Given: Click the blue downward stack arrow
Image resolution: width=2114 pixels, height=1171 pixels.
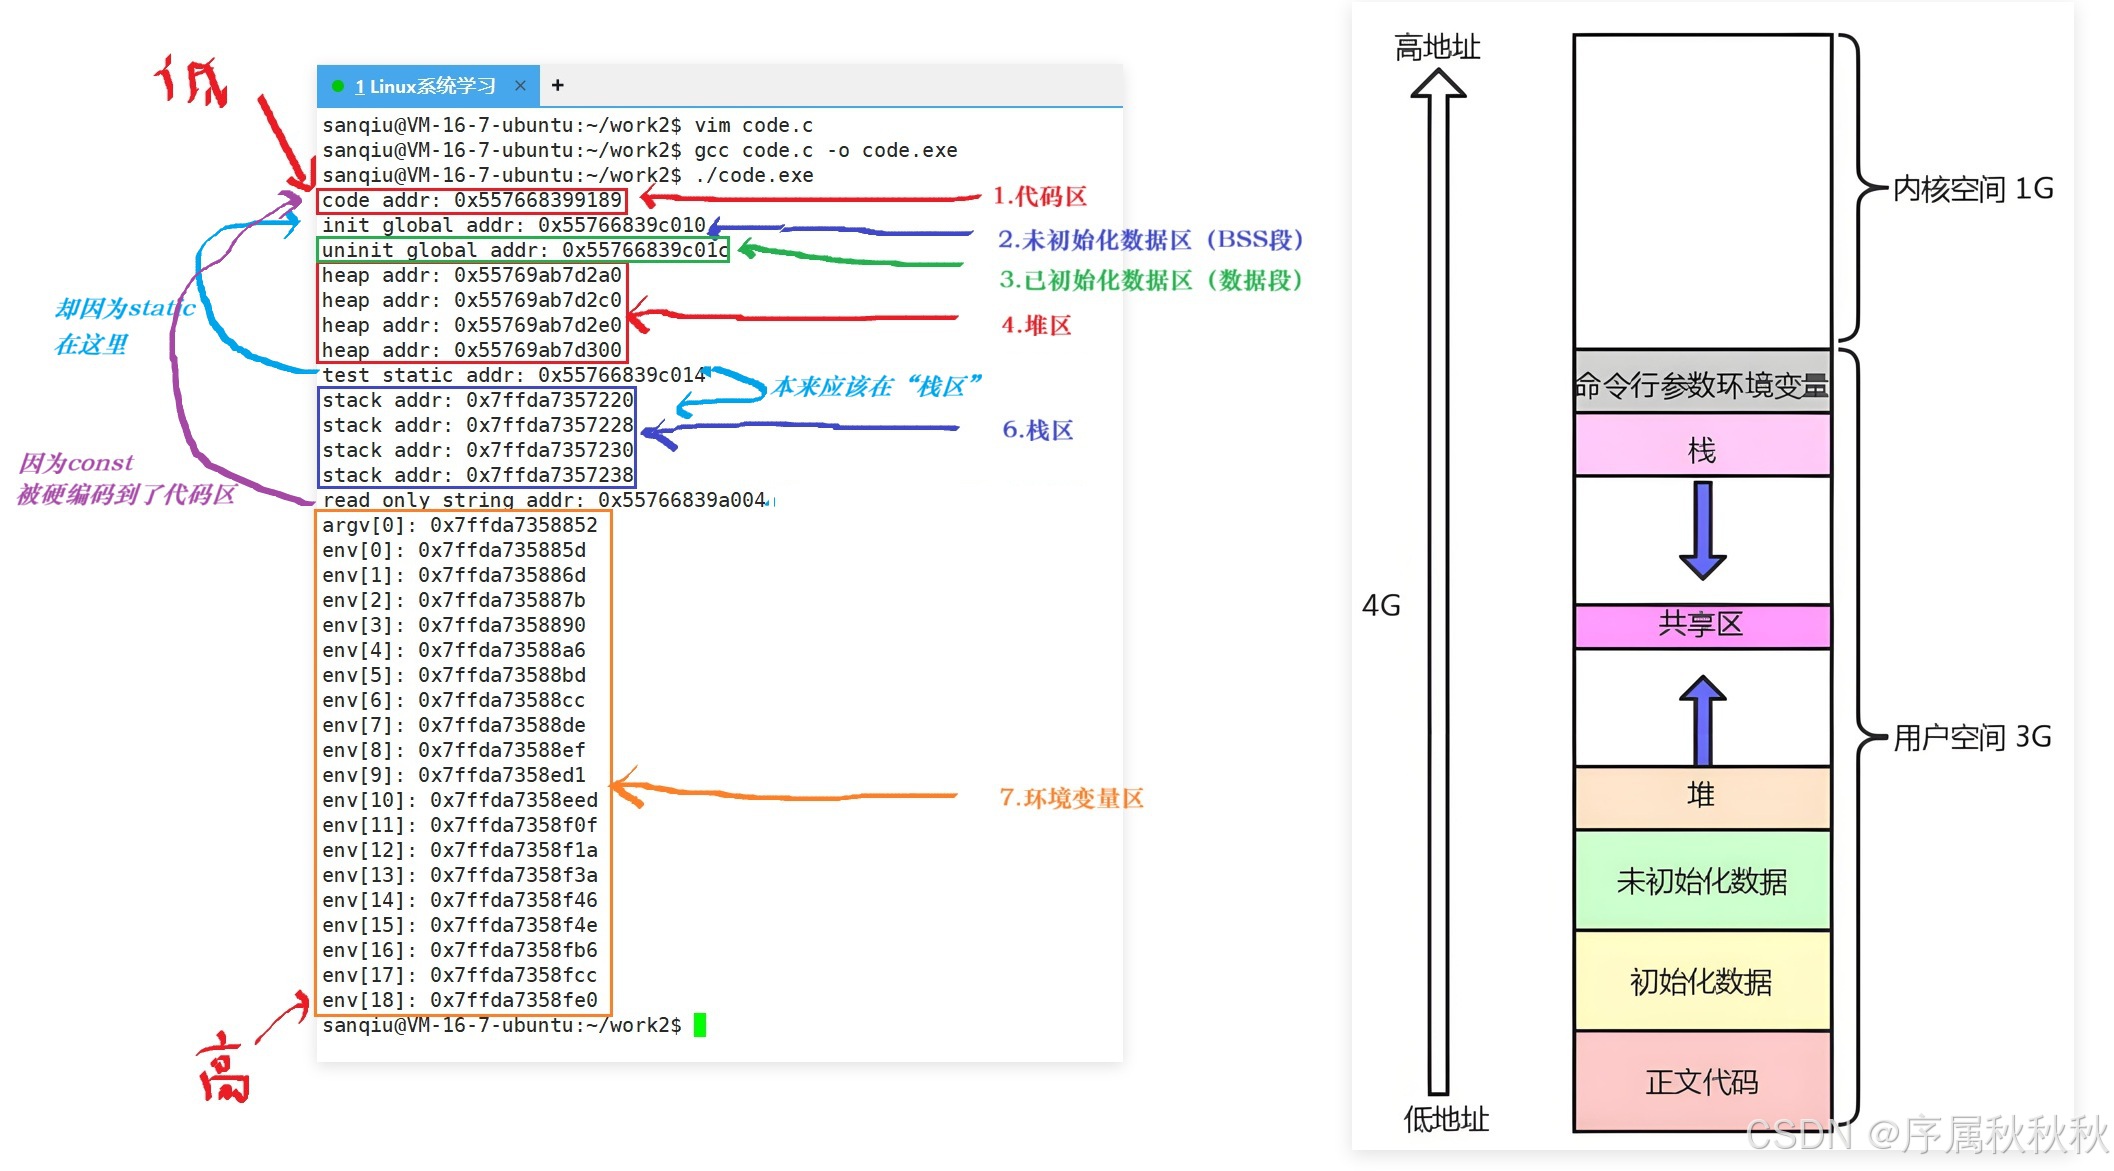Looking at the screenshot, I should (1702, 531).
